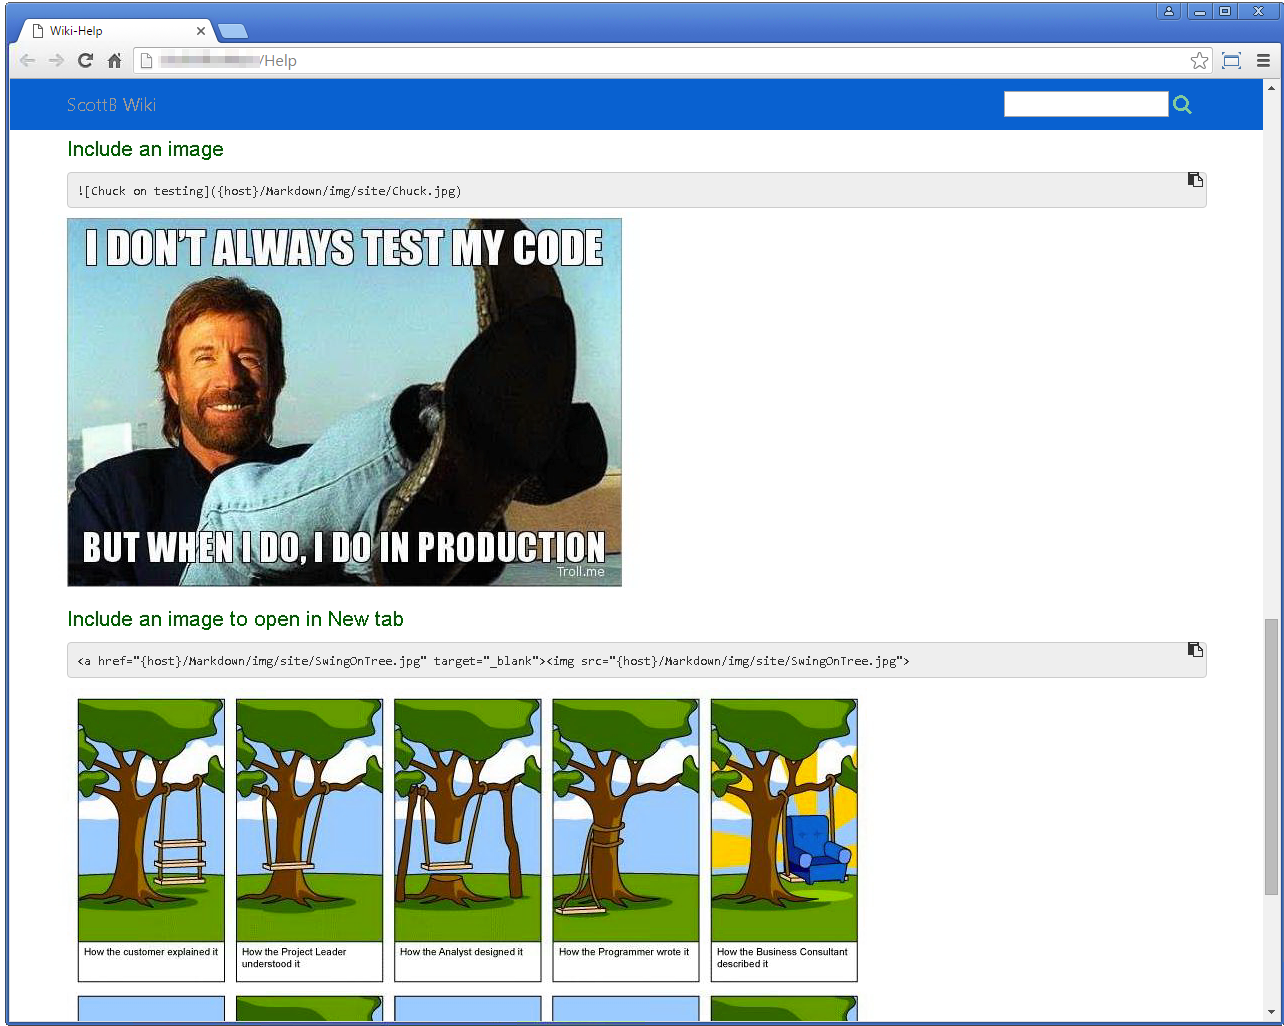Click the scroll down arrow of the page
Viewport: 1284px width, 1026px height.
coord(1271,1011)
